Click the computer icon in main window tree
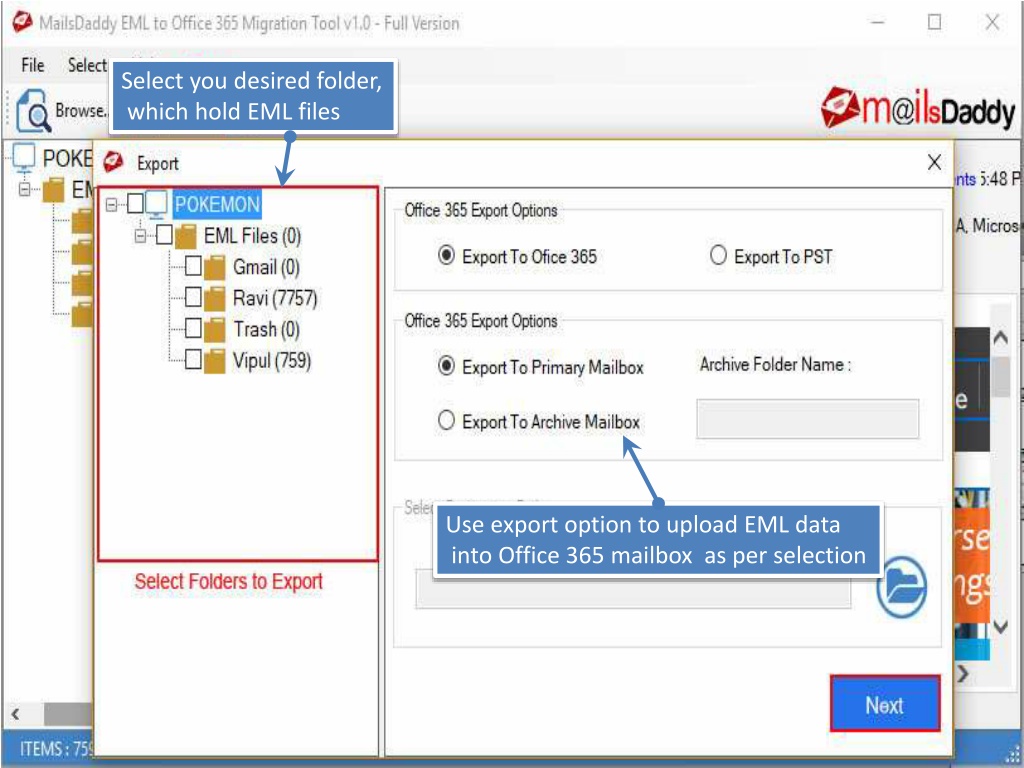 24,157
